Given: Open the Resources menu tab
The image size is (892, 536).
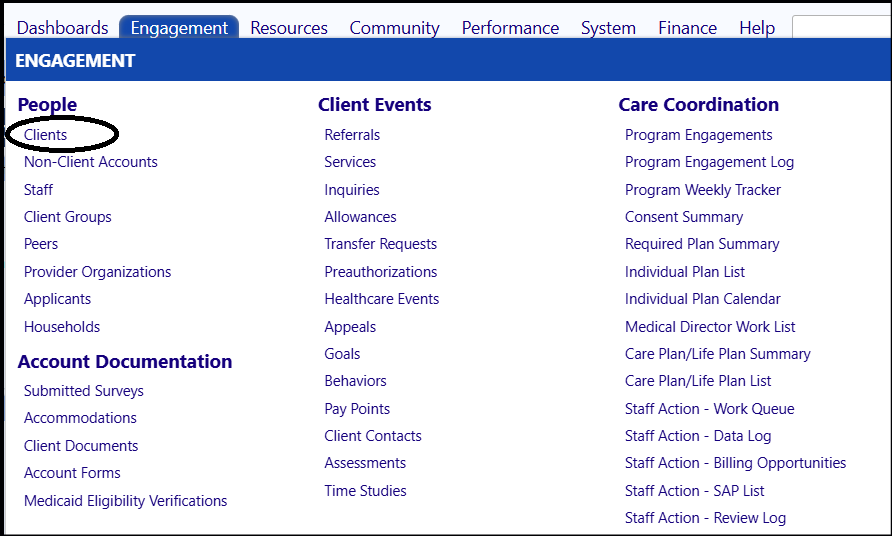Looking at the screenshot, I should coord(289,28).
